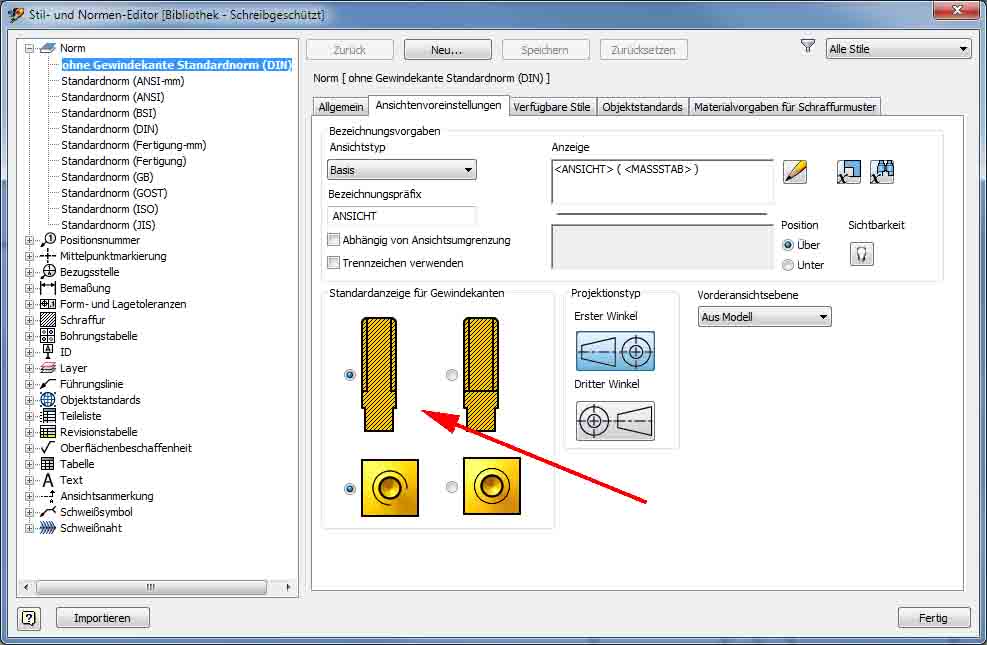This screenshot has width=987, height=645.
Task: Expand the Tabelle tree node
Action: click(x=29, y=464)
